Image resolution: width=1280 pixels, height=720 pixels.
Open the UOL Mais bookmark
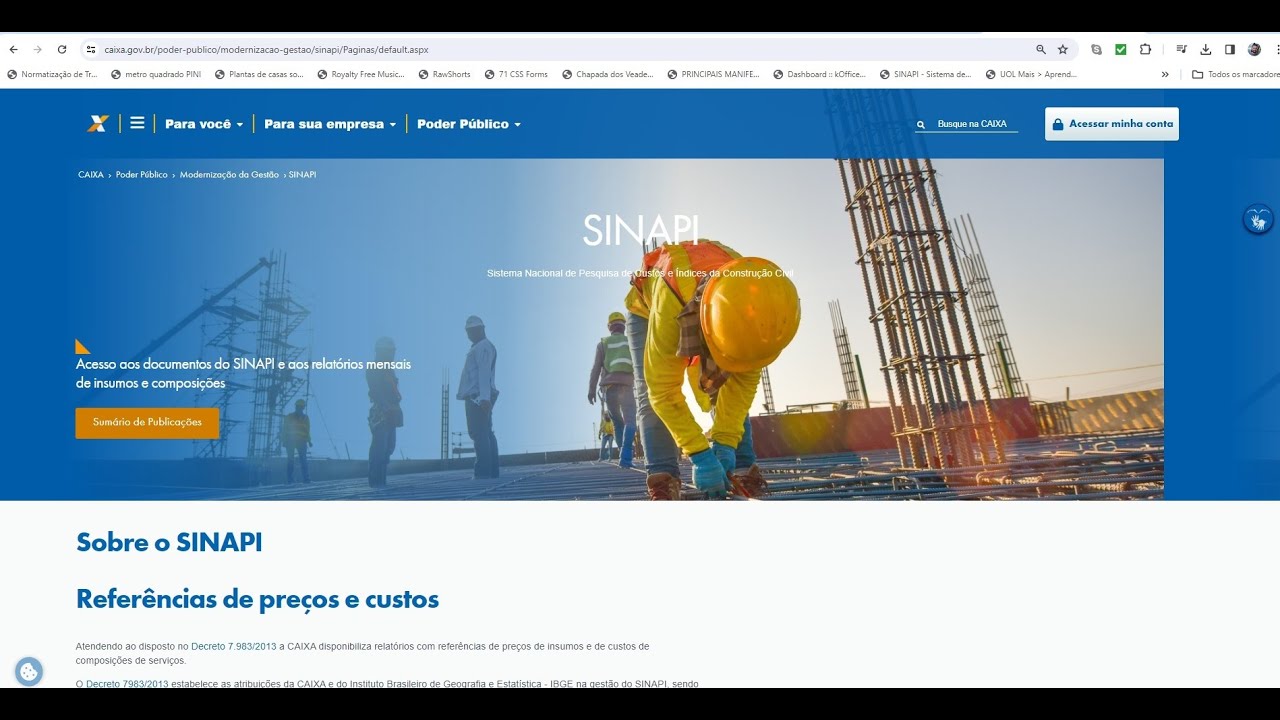click(1031, 74)
